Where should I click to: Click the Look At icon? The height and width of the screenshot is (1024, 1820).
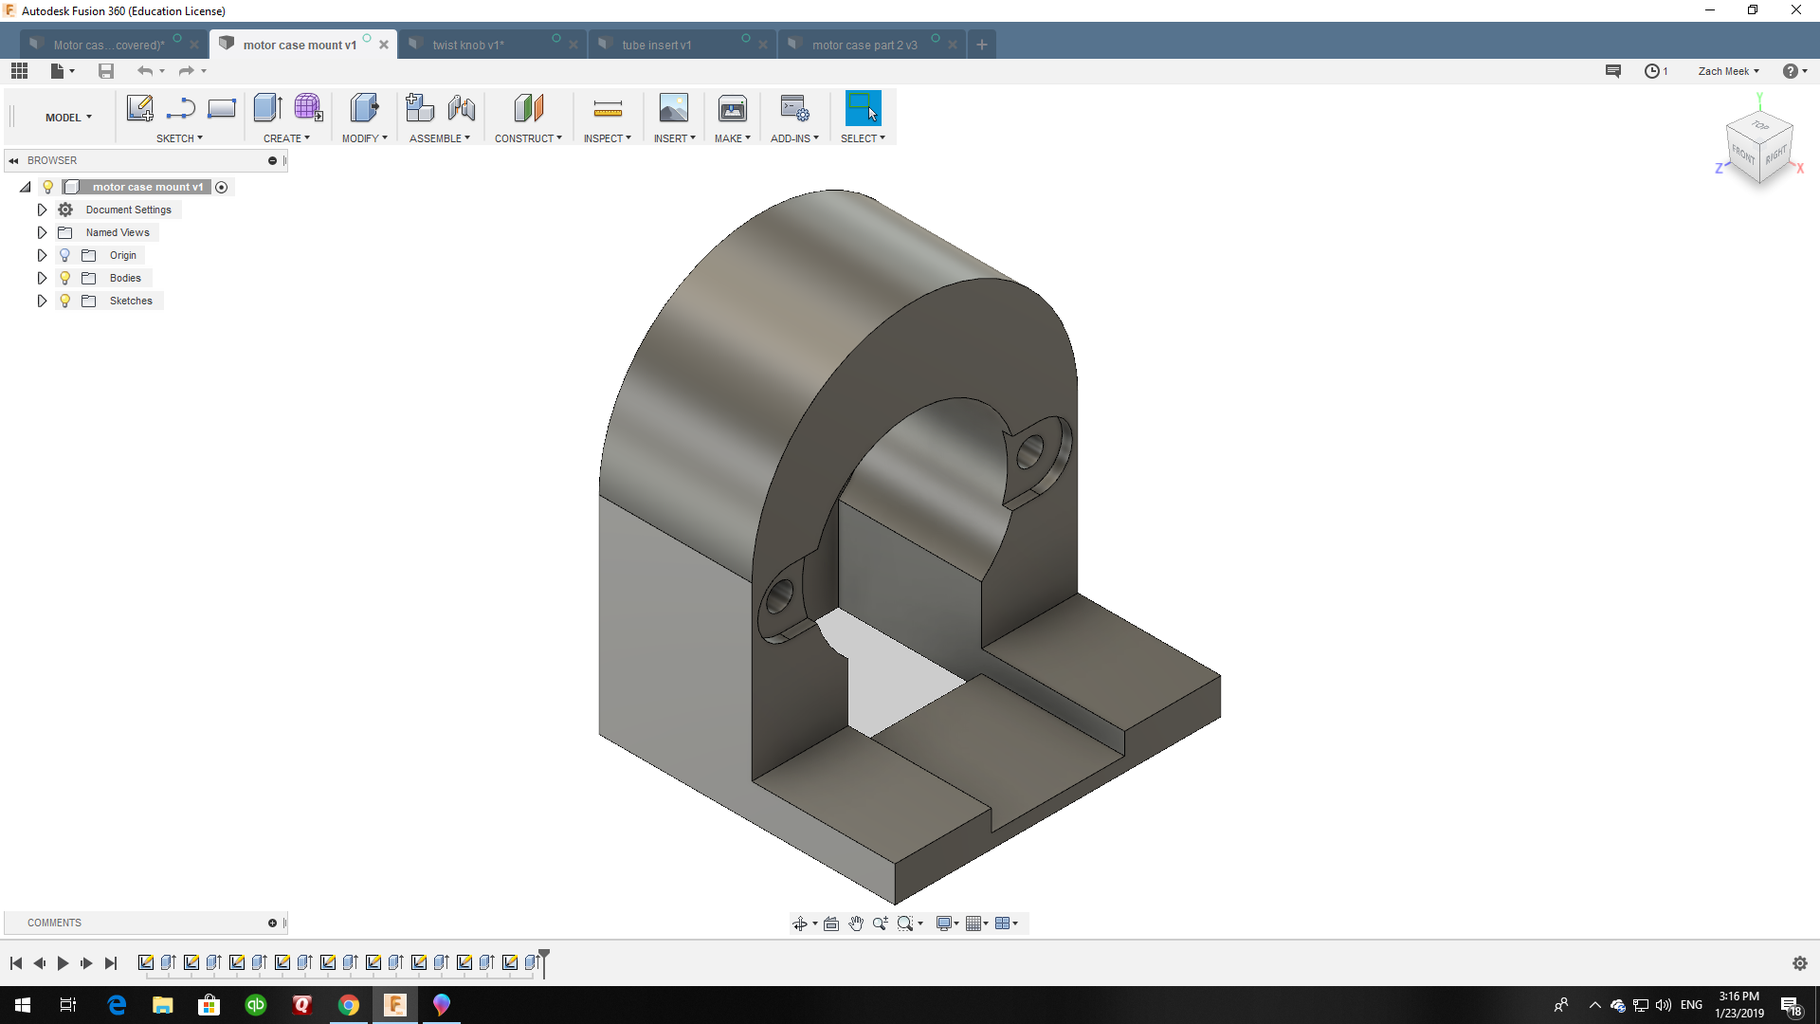(831, 923)
